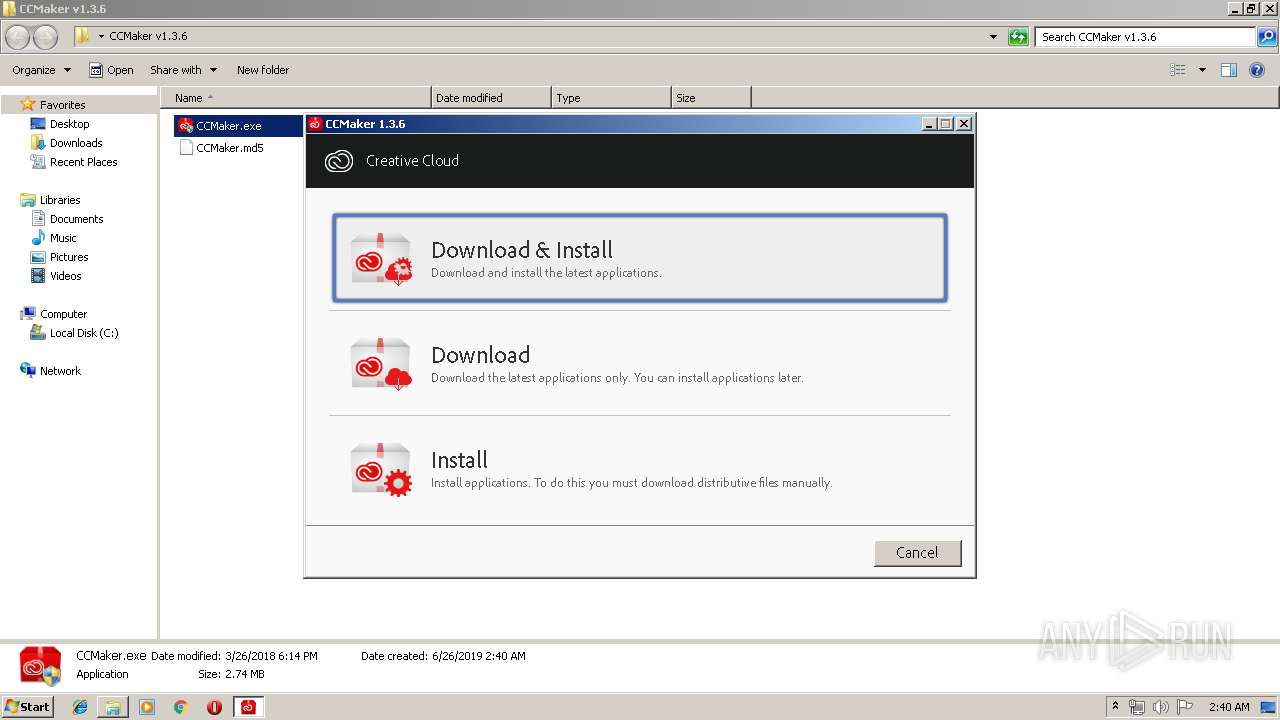Click Explorer Back navigation button
Screen dimensions: 1280x720
(x=18, y=37)
